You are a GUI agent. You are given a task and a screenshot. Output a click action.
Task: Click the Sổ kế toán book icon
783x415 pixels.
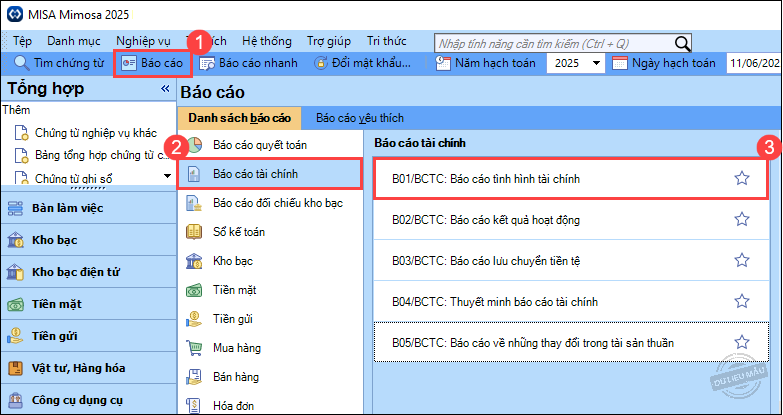click(x=194, y=232)
